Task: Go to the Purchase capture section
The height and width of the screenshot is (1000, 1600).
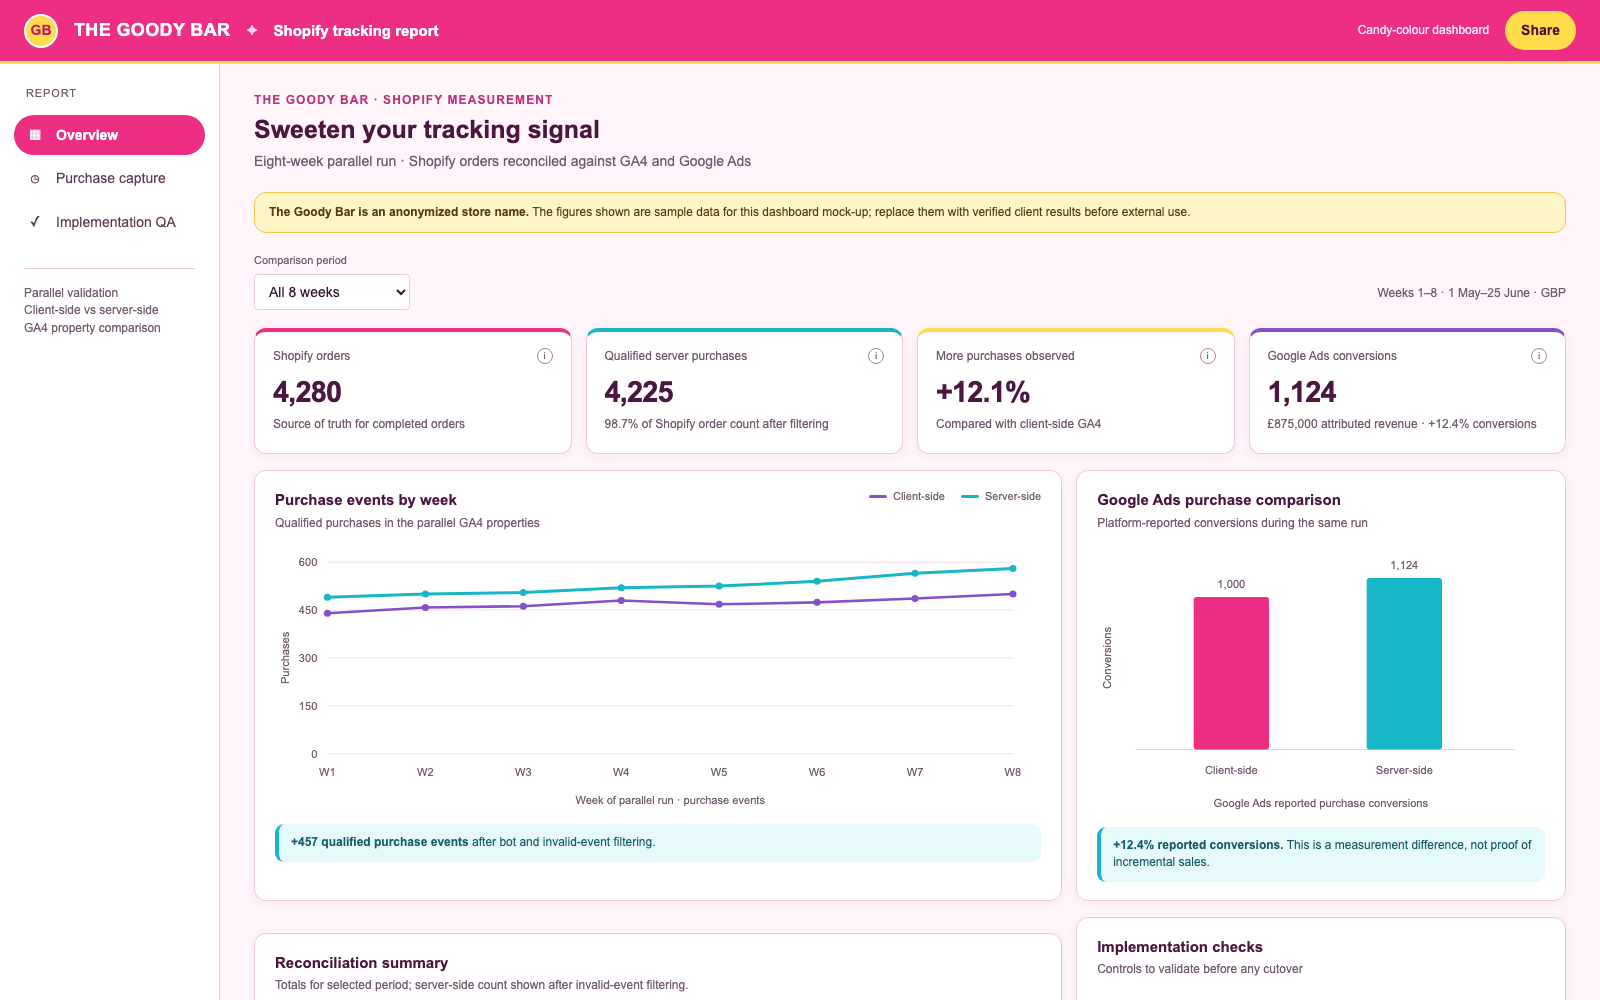Action: click(x=109, y=179)
